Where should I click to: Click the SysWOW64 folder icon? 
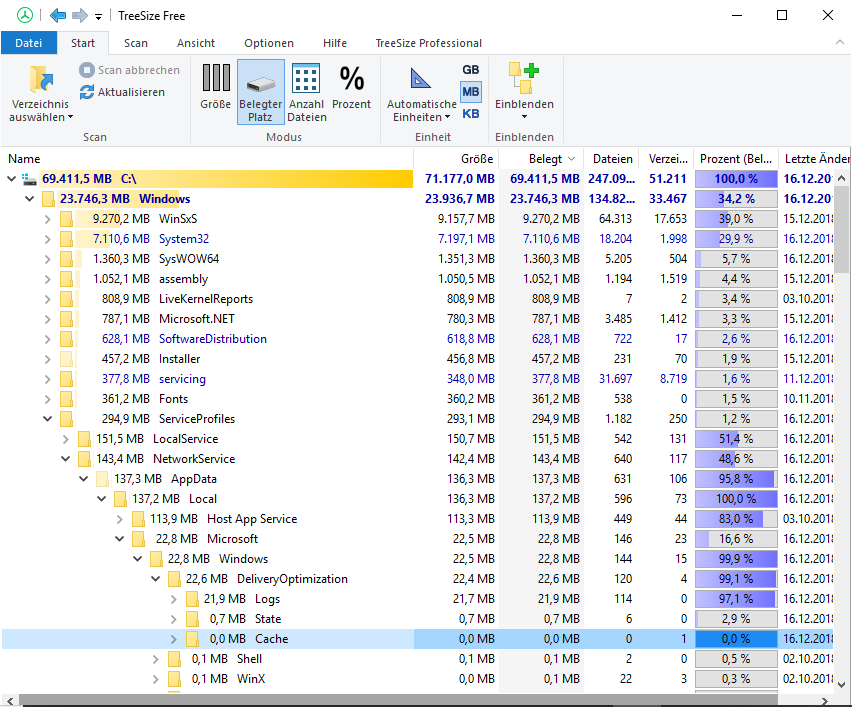click(66, 259)
